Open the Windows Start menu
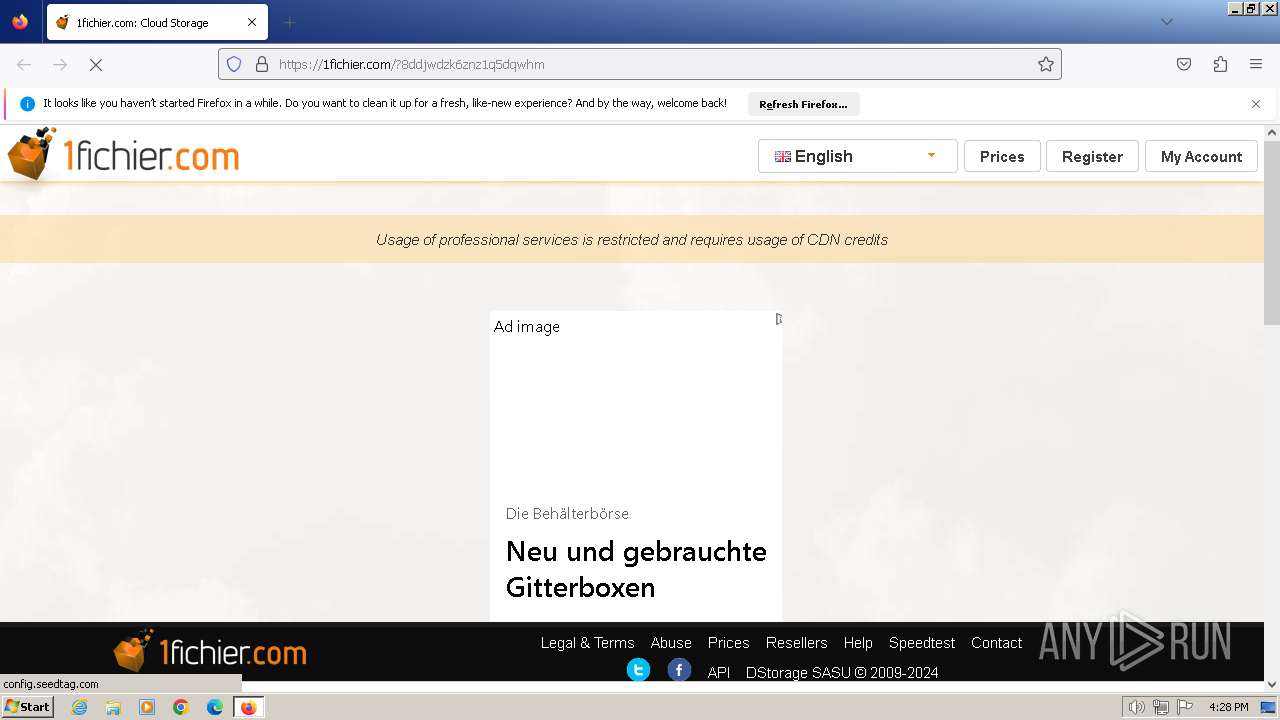Viewport: 1280px width, 720px height. [27, 707]
